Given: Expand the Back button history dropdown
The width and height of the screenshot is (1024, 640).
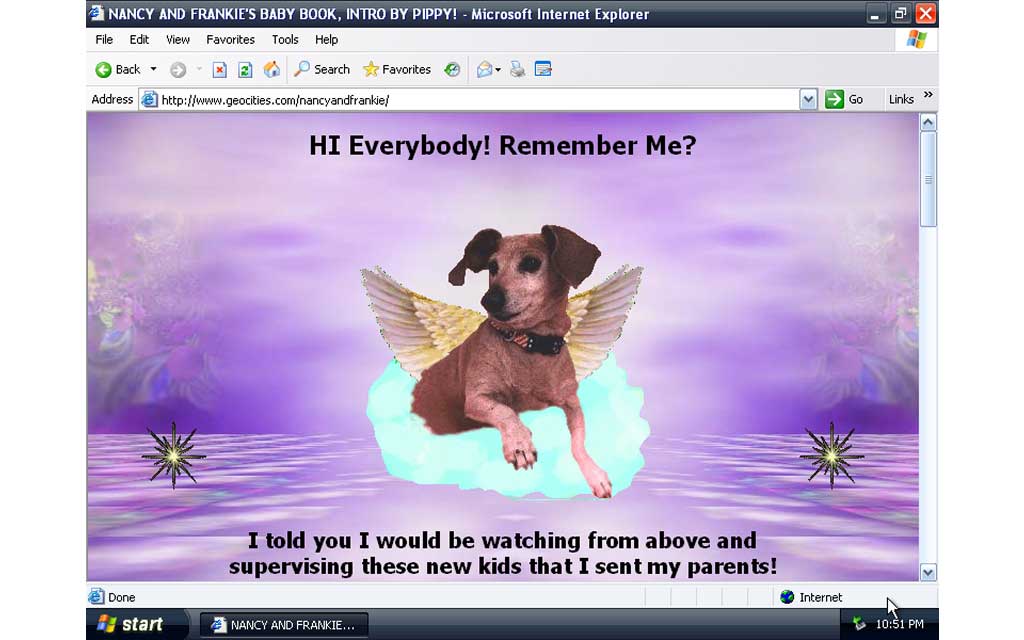Looking at the screenshot, I should point(153,70).
